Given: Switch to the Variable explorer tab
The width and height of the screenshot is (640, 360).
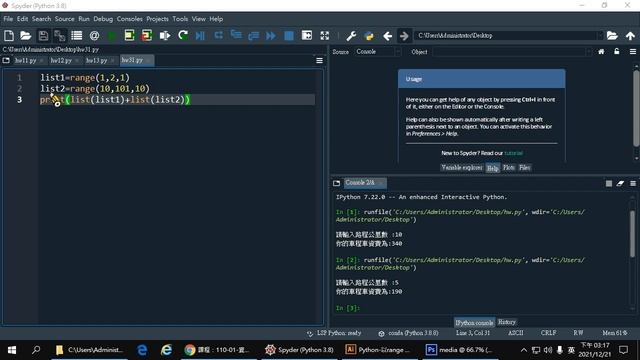Looking at the screenshot, I should [x=462, y=167].
